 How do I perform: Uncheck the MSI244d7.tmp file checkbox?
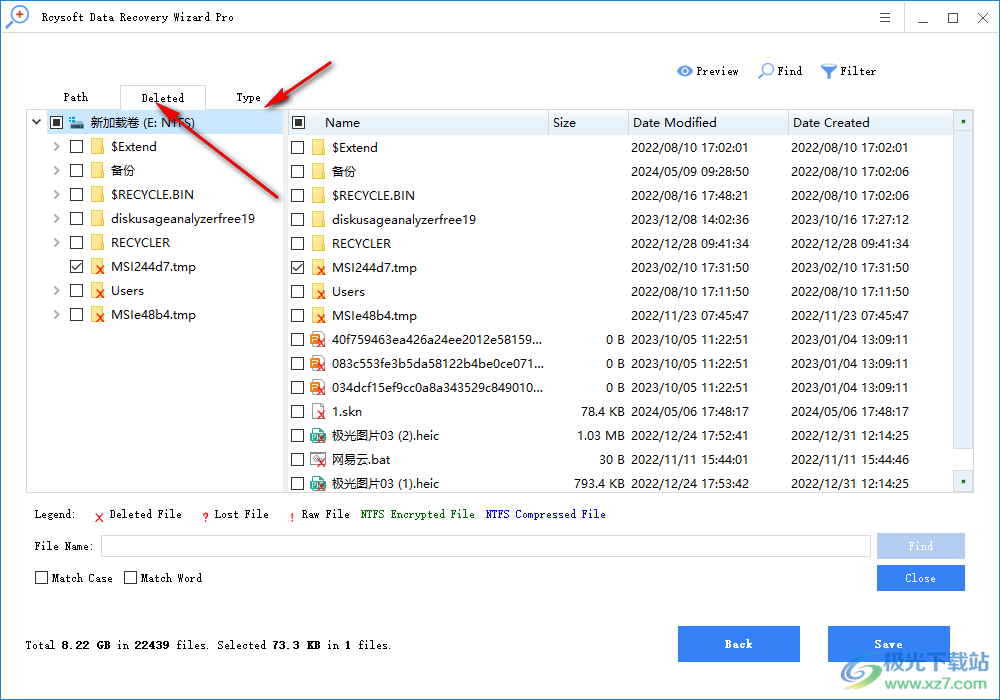76,266
